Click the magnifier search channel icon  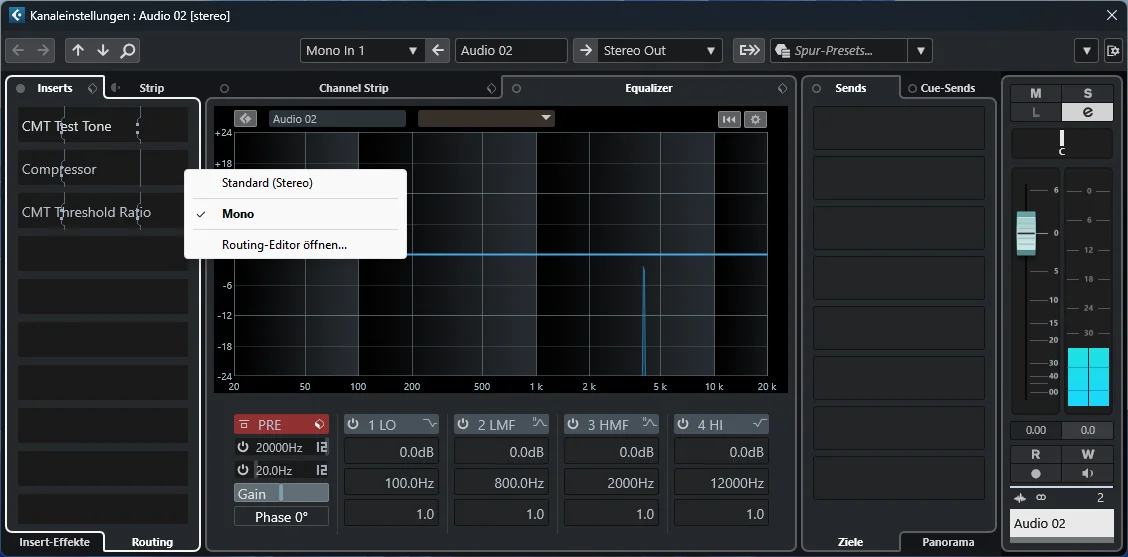(127, 50)
